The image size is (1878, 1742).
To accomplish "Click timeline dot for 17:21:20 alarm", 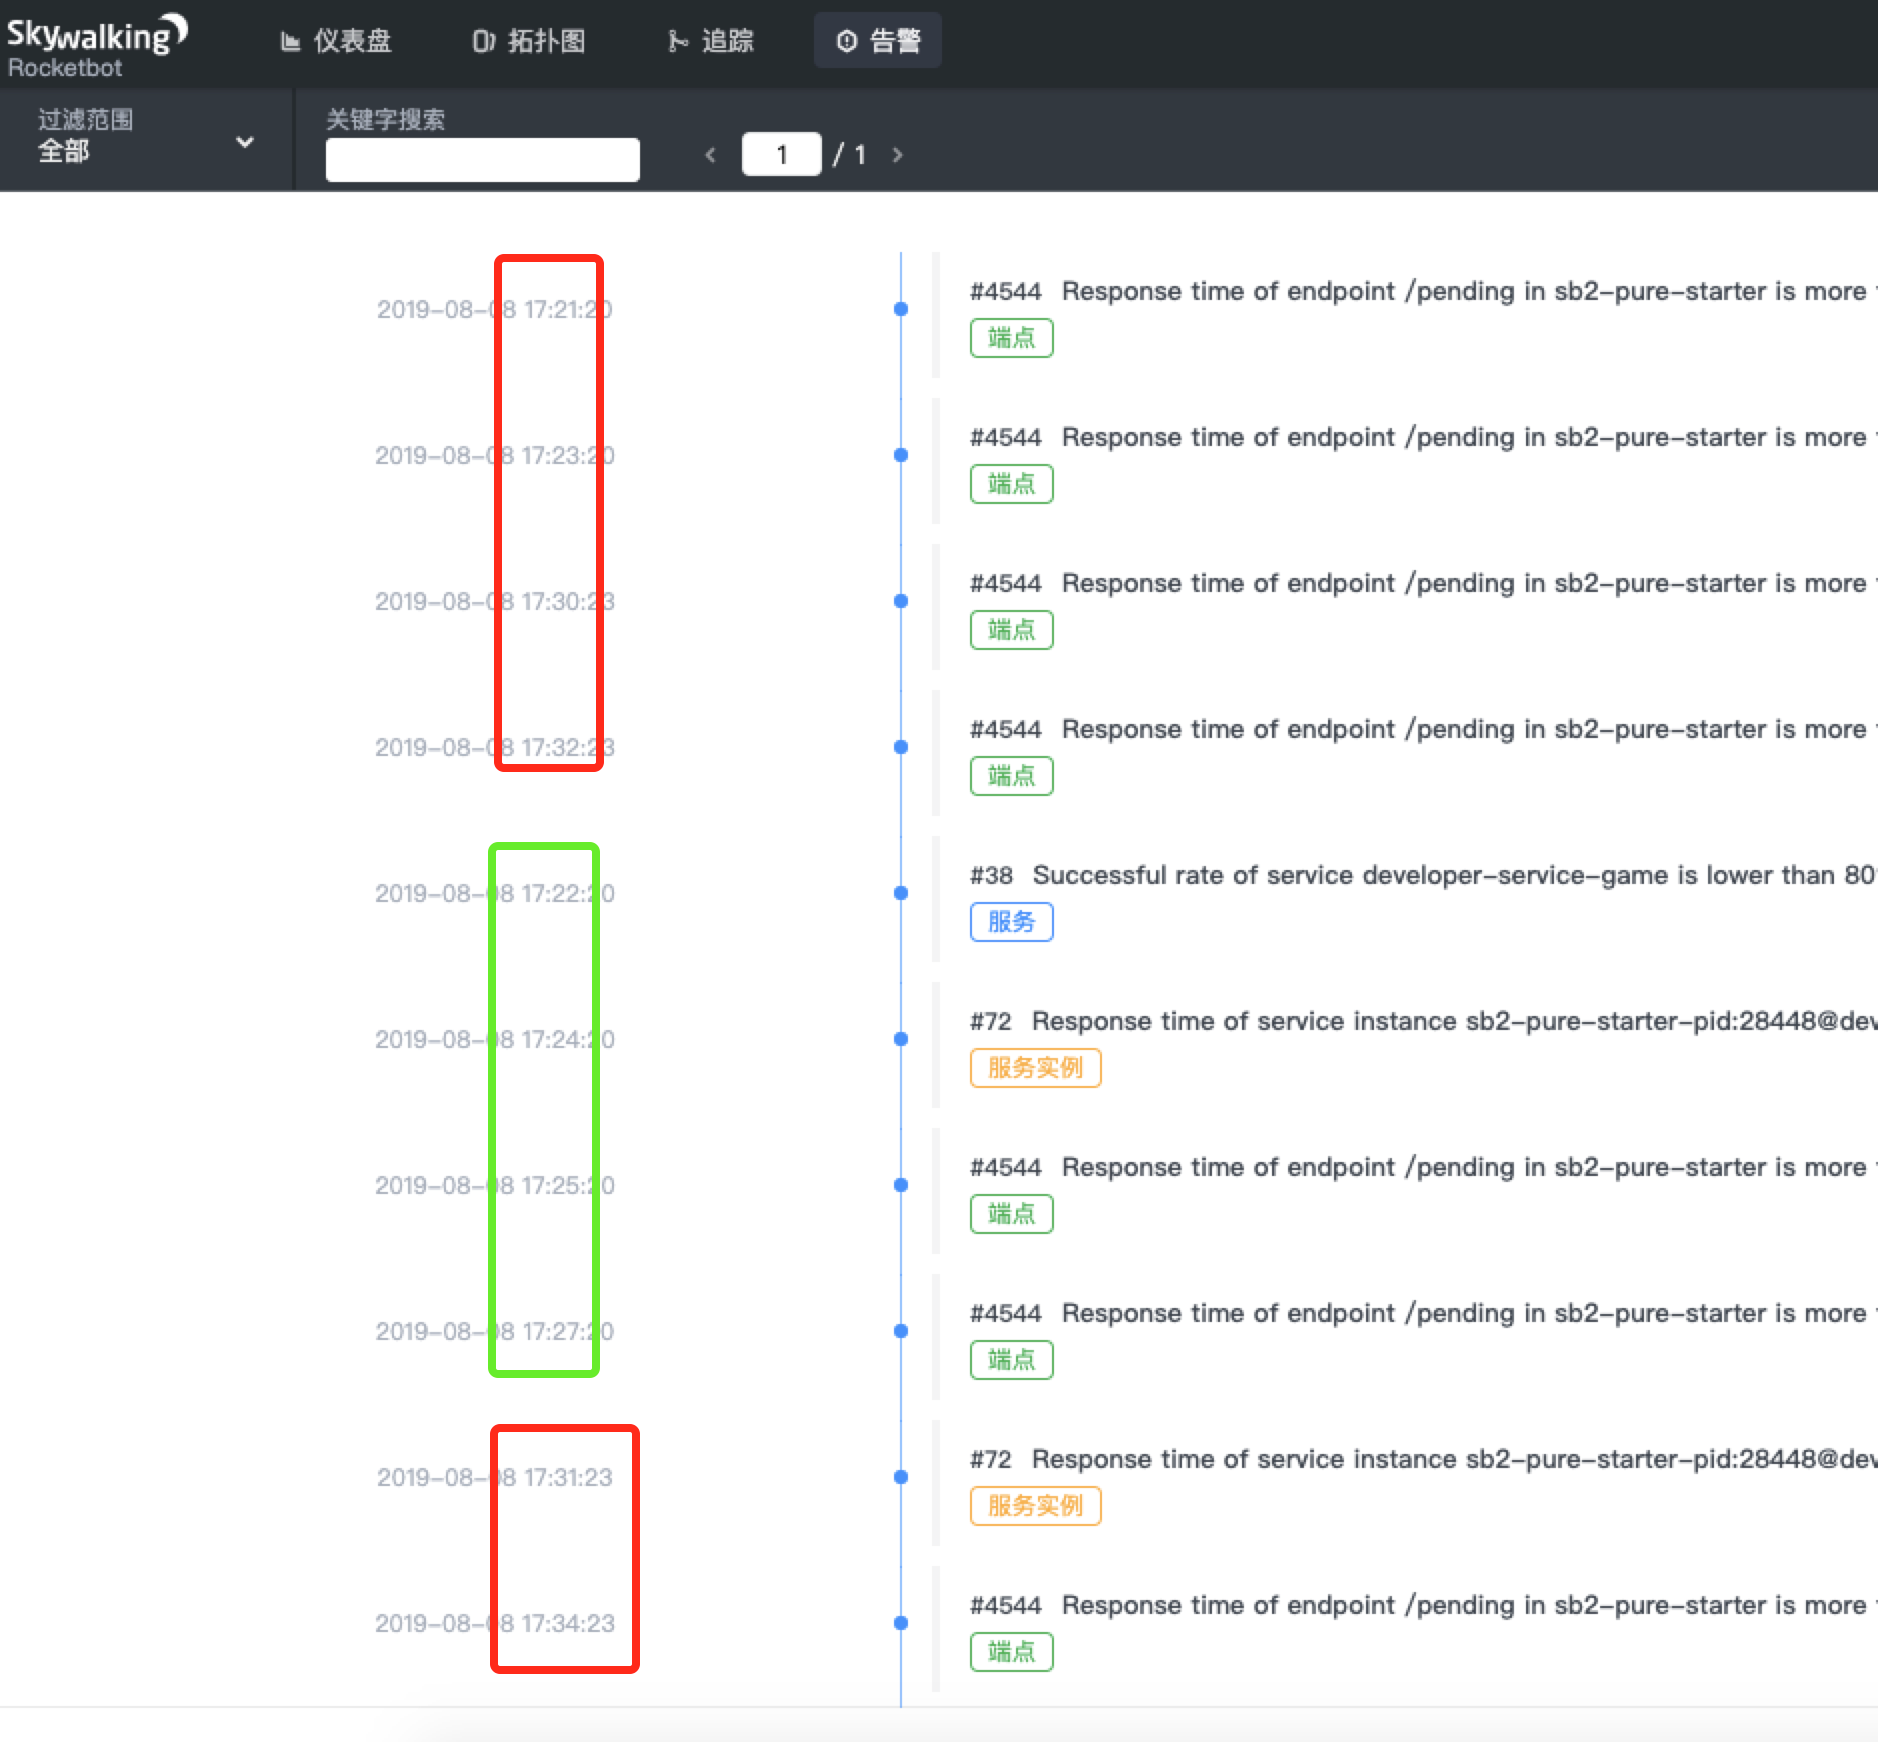I will click(901, 309).
